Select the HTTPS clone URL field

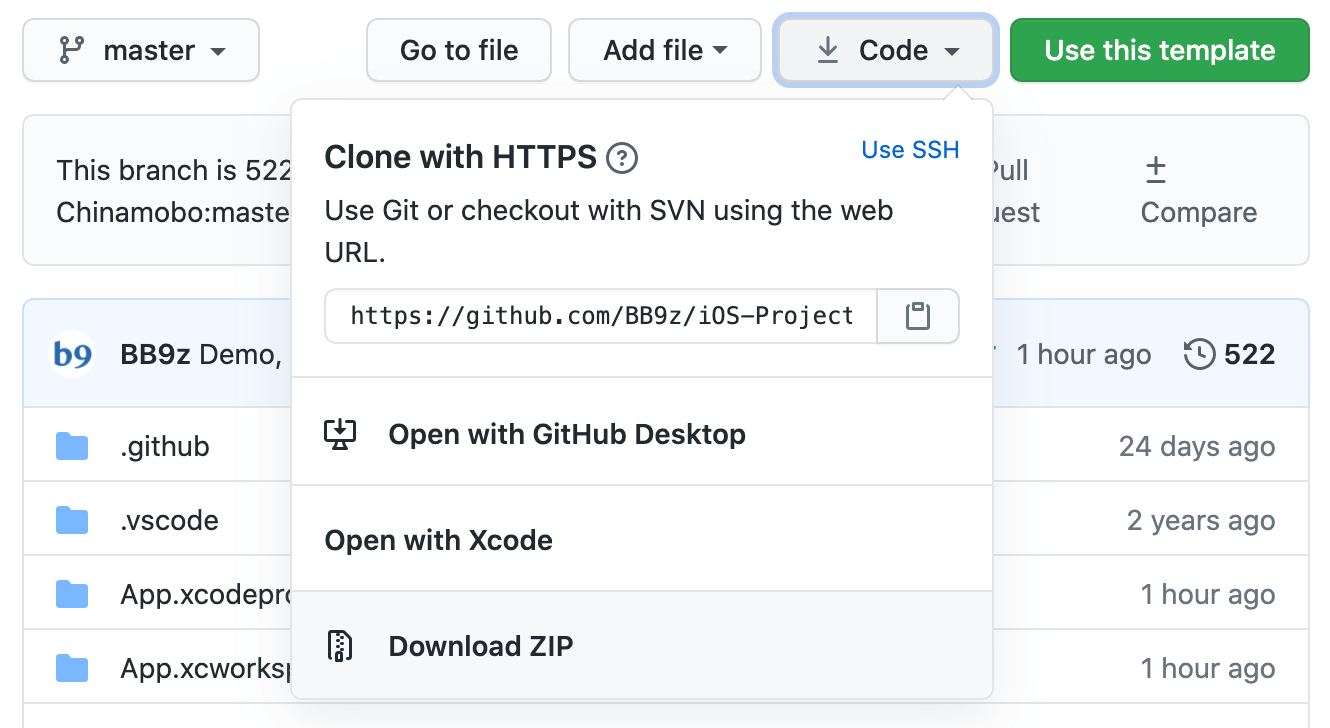601,317
